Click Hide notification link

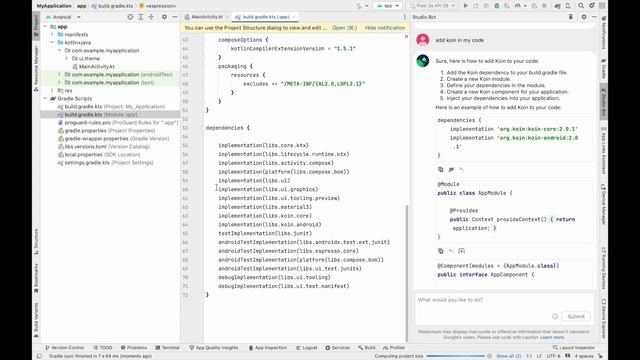(x=385, y=28)
